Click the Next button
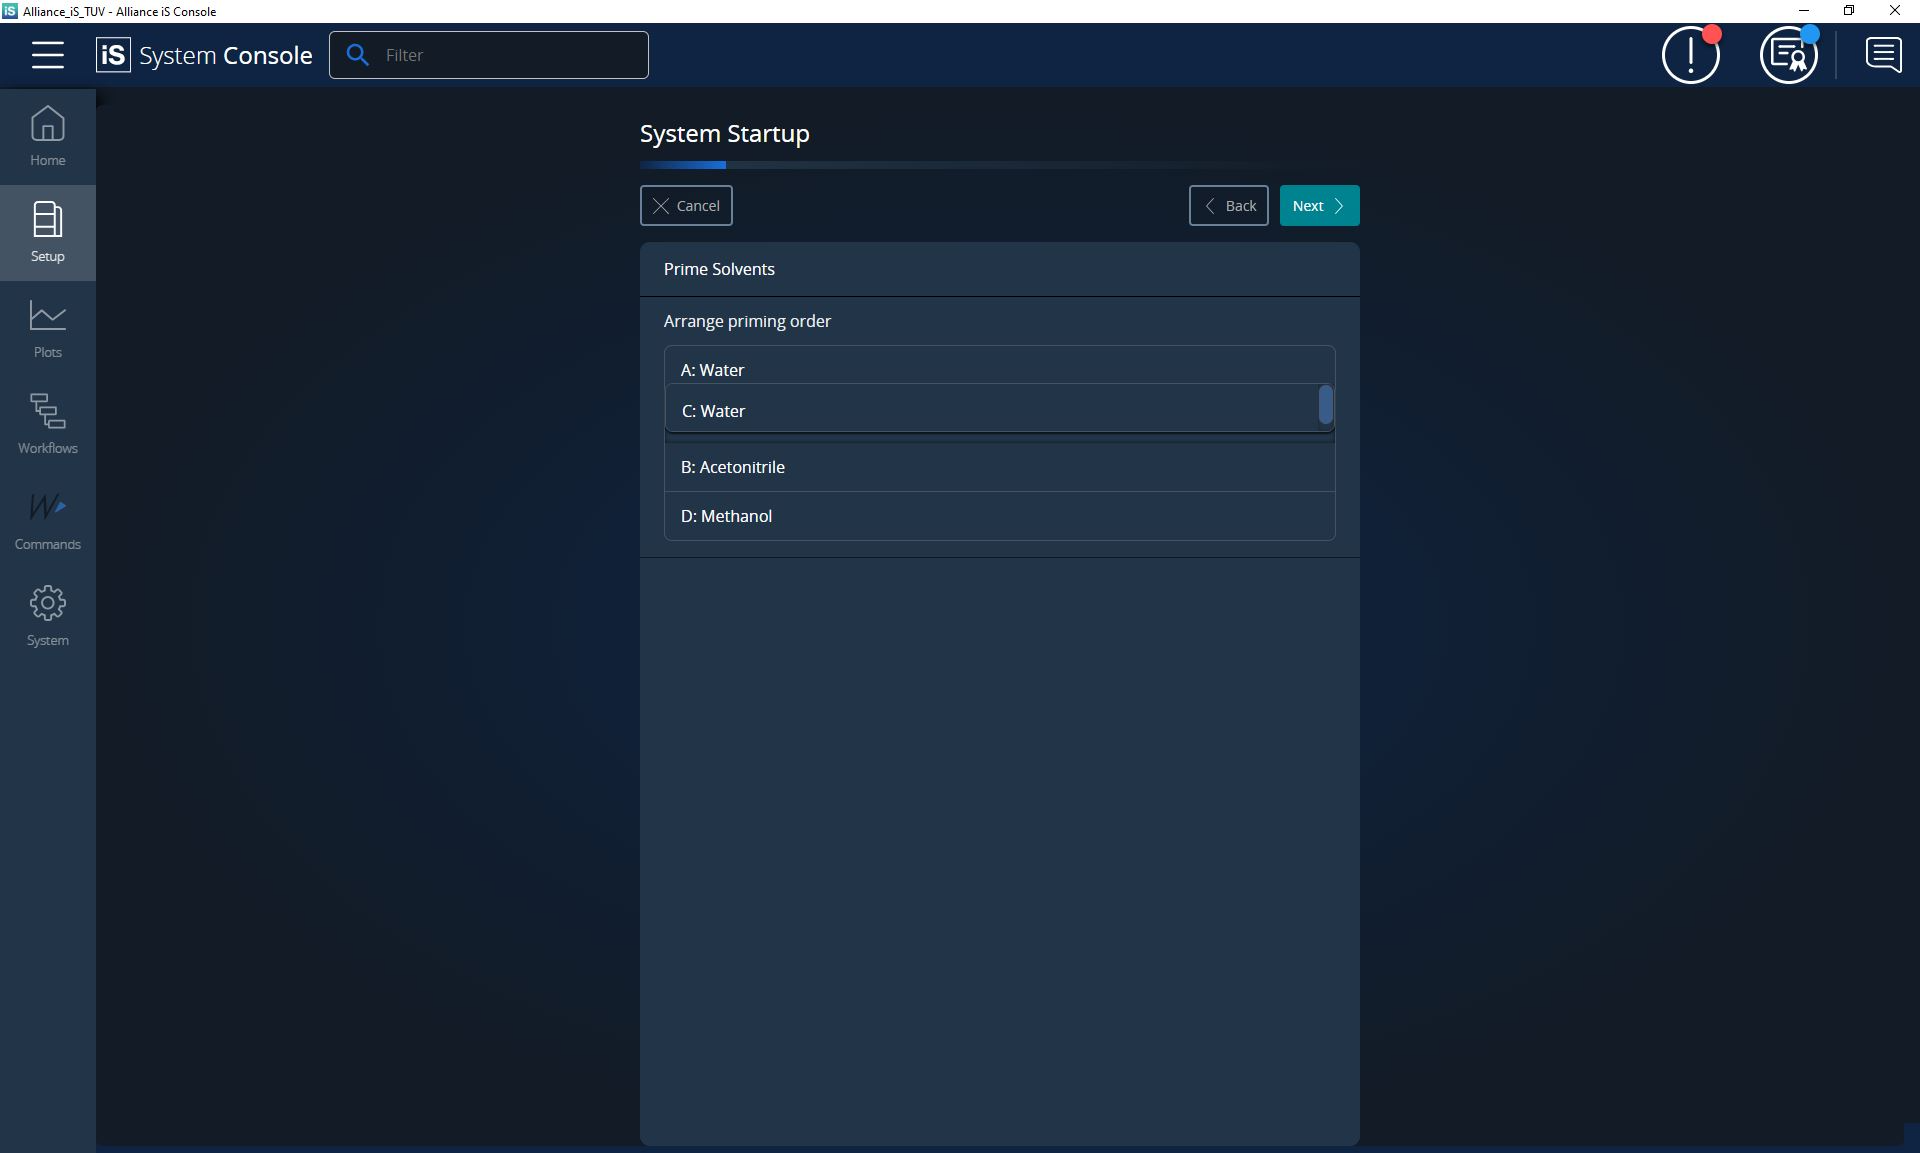 click(1318, 206)
